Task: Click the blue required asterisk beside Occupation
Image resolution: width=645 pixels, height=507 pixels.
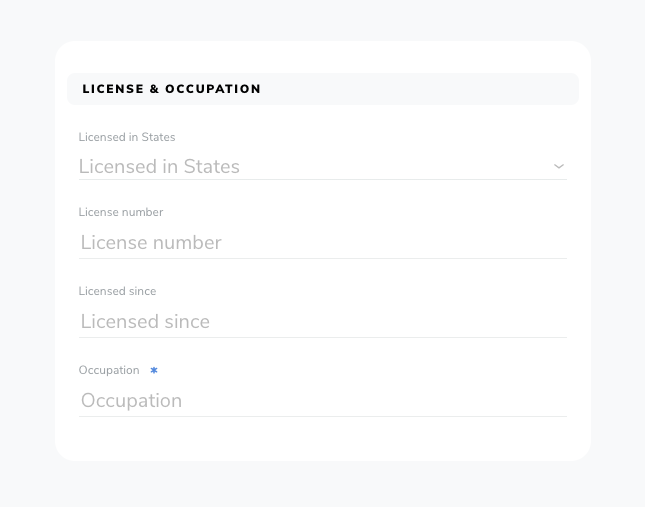Action: [x=154, y=370]
